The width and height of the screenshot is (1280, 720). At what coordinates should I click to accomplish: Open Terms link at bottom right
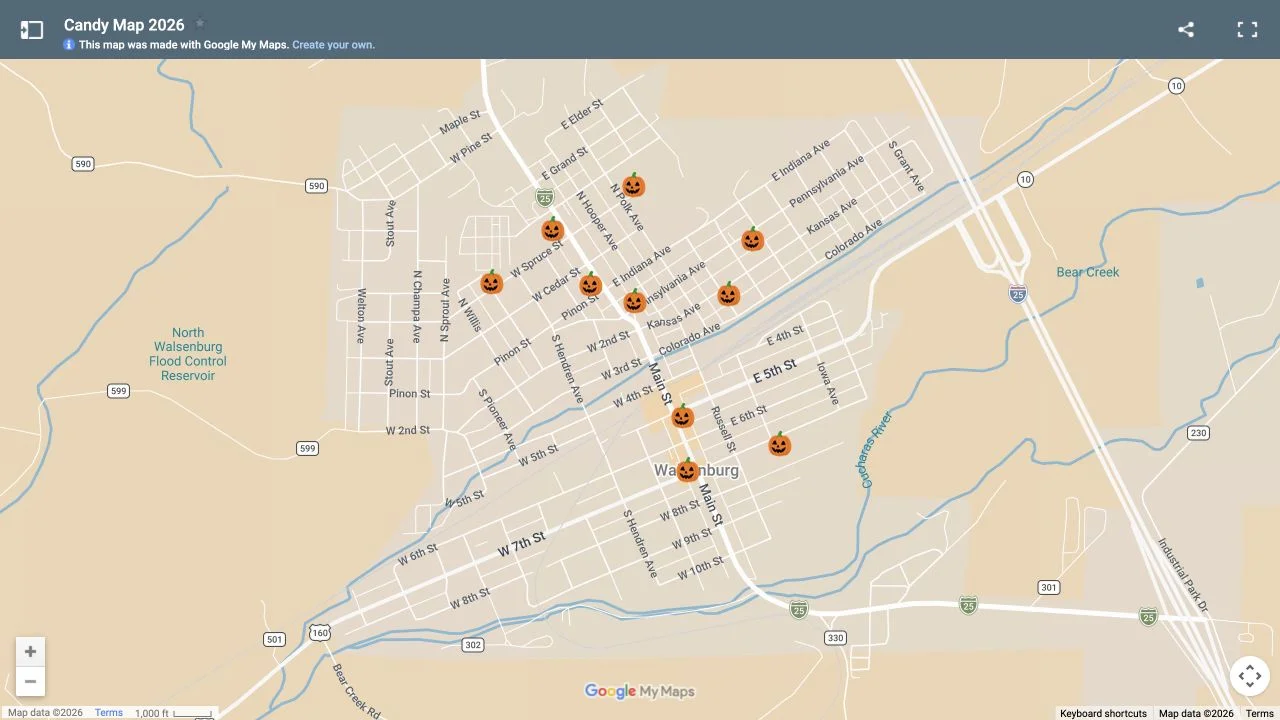pos(1260,713)
